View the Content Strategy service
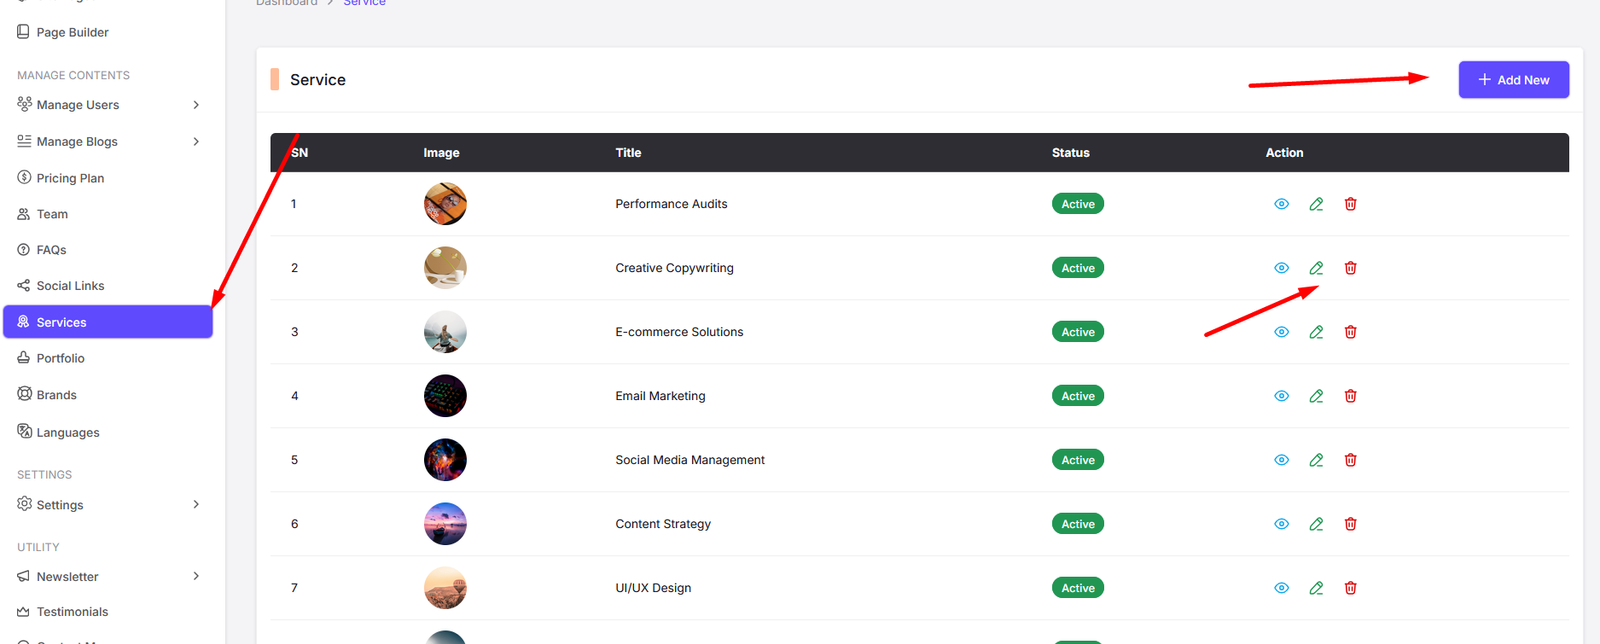Image resolution: width=1600 pixels, height=644 pixels. click(1281, 524)
